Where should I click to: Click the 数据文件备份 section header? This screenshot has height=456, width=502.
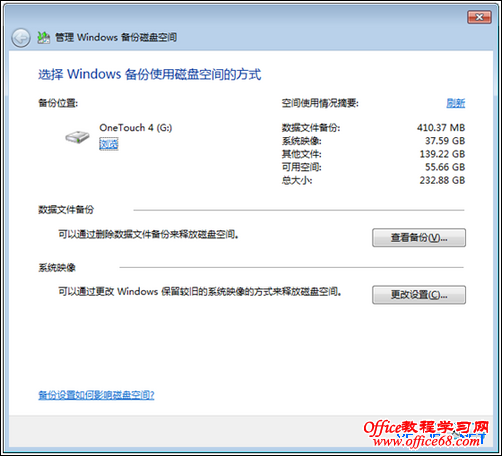66,210
